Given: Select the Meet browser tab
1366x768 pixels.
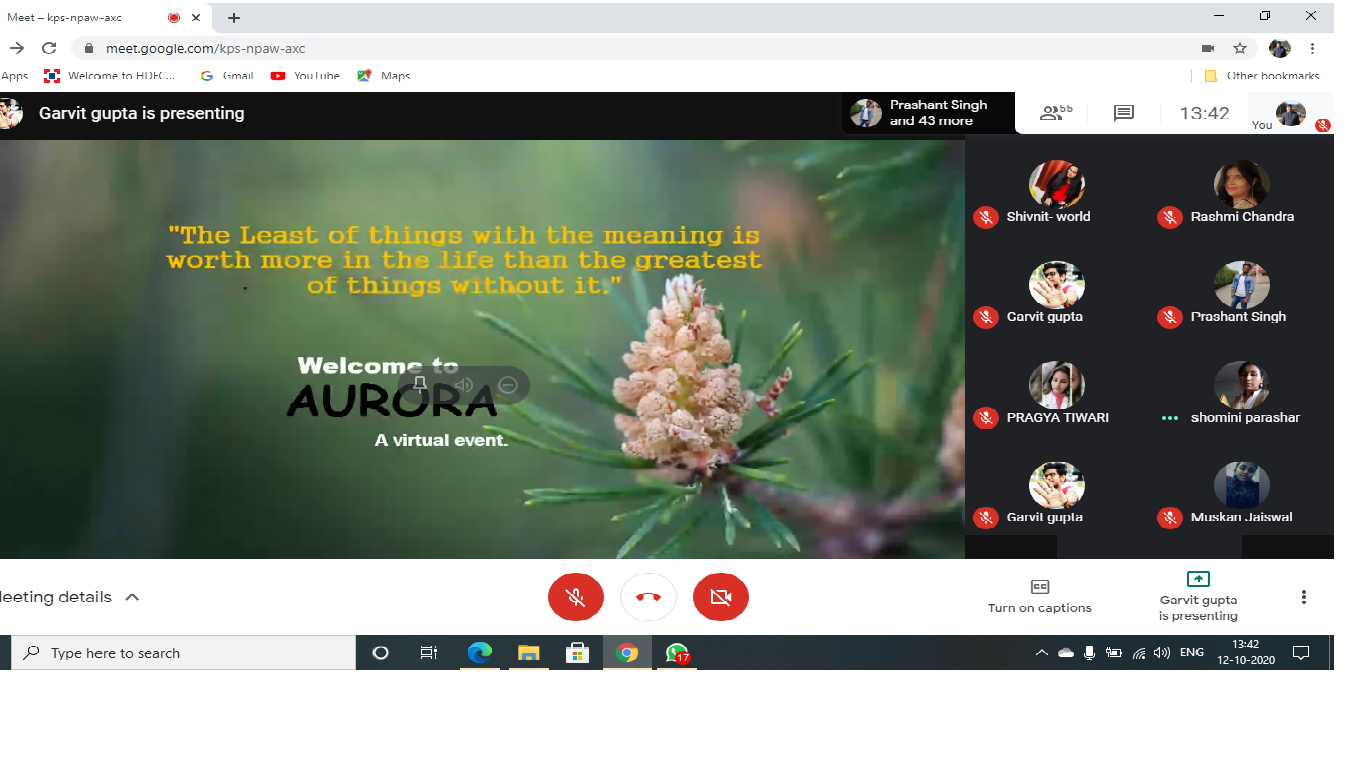Looking at the screenshot, I should click(85, 17).
